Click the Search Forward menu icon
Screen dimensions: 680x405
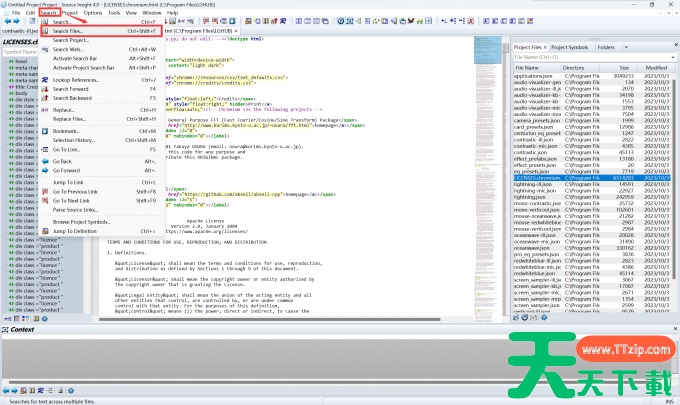(x=45, y=89)
